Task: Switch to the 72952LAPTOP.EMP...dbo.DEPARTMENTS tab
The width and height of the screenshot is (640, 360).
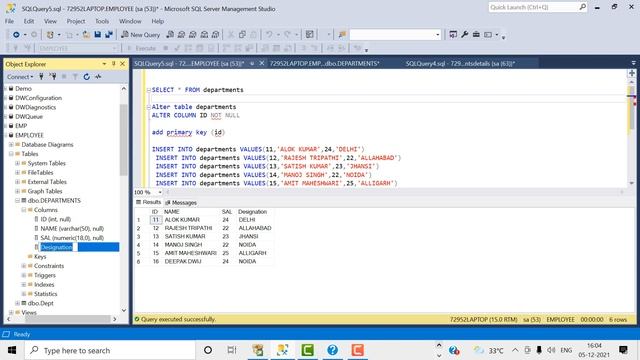Action: pos(324,63)
